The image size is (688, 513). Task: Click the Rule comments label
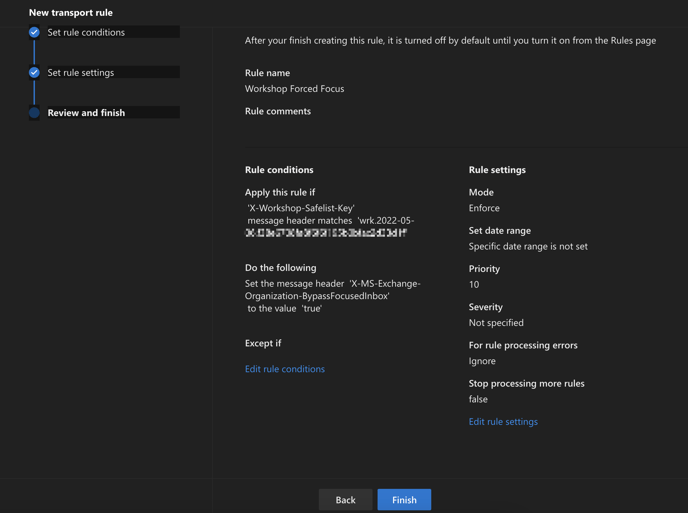278,111
